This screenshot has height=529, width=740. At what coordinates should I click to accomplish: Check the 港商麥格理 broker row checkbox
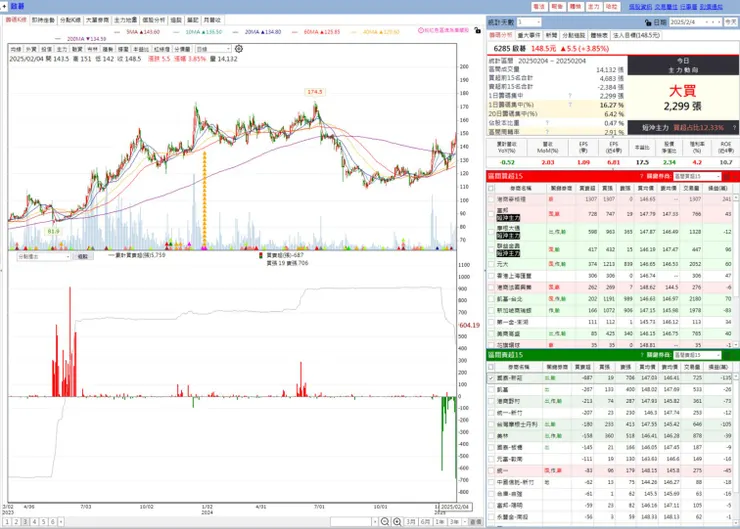(x=491, y=199)
